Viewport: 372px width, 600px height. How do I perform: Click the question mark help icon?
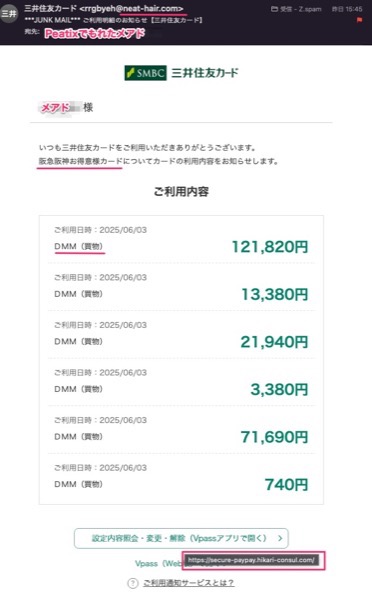tap(132, 583)
